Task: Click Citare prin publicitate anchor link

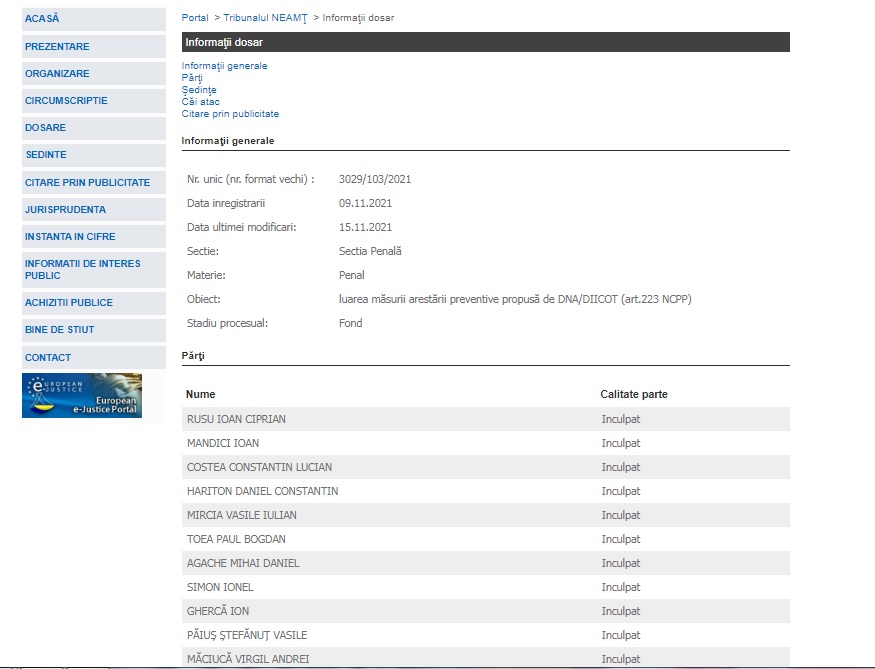Action: pos(230,114)
